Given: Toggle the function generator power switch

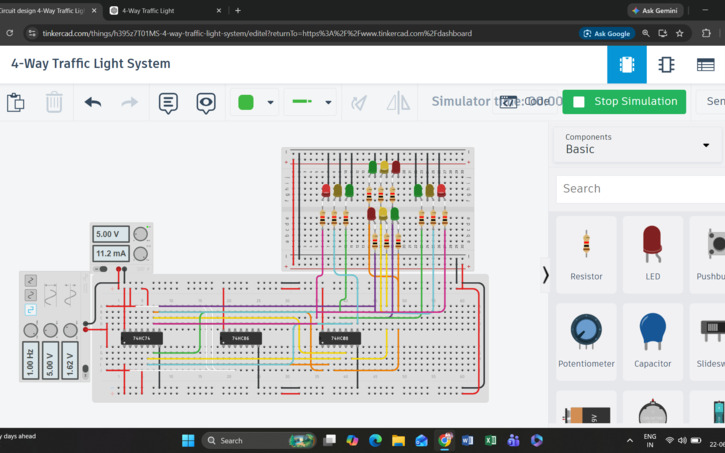Looking at the screenshot, I should tap(86, 370).
